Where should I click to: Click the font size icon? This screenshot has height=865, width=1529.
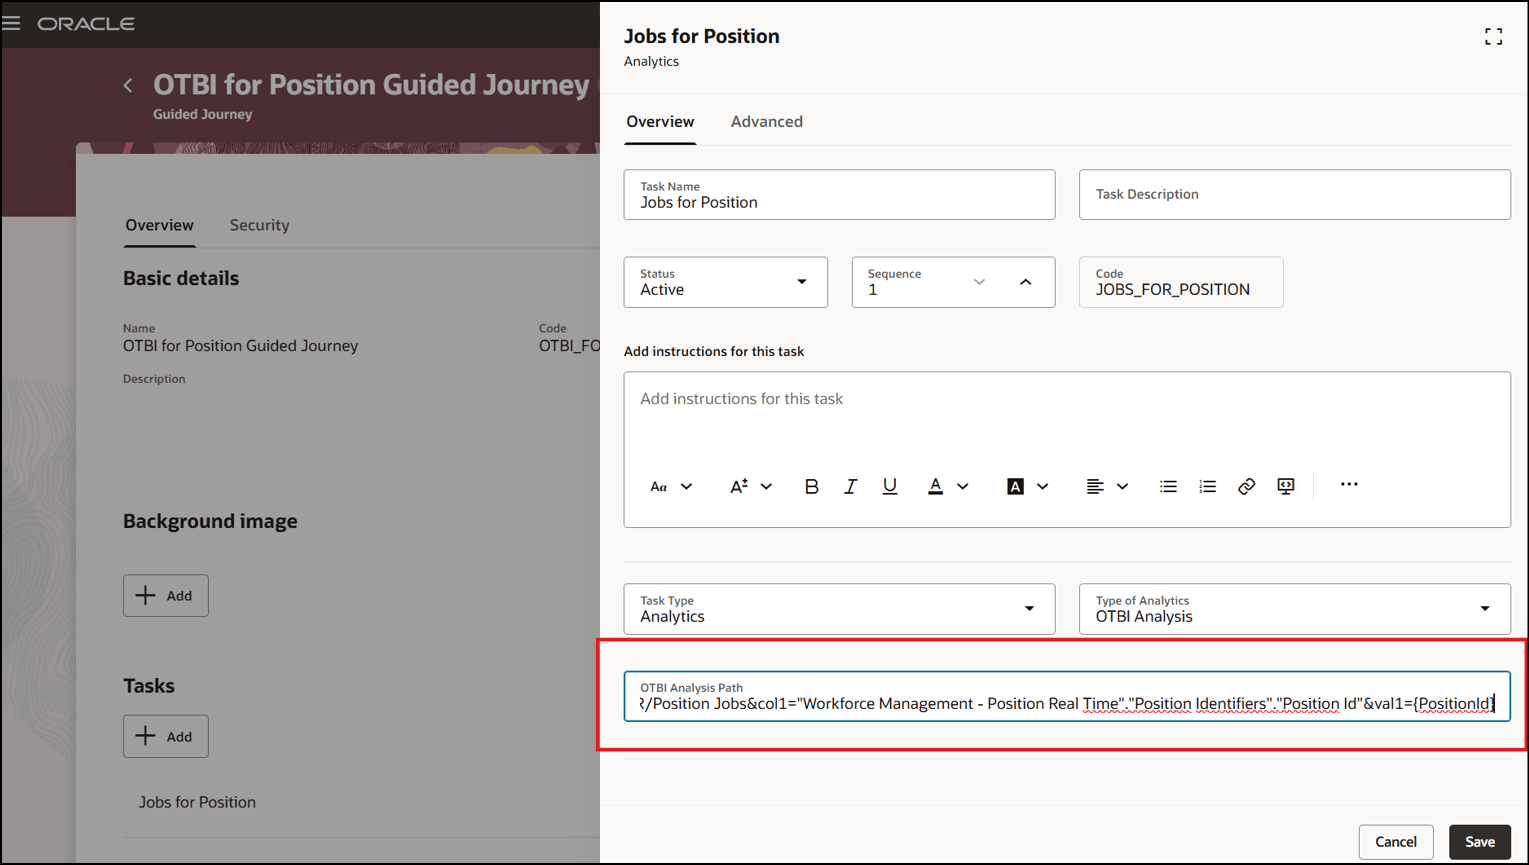[739, 487]
